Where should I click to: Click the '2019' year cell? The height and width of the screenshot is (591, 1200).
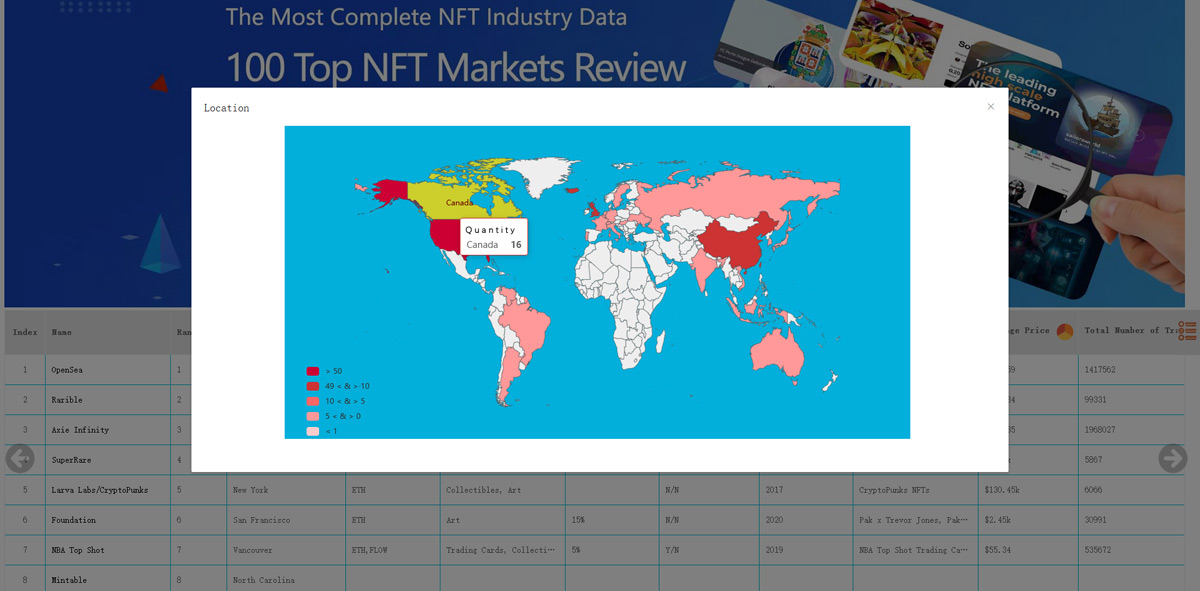click(806, 550)
